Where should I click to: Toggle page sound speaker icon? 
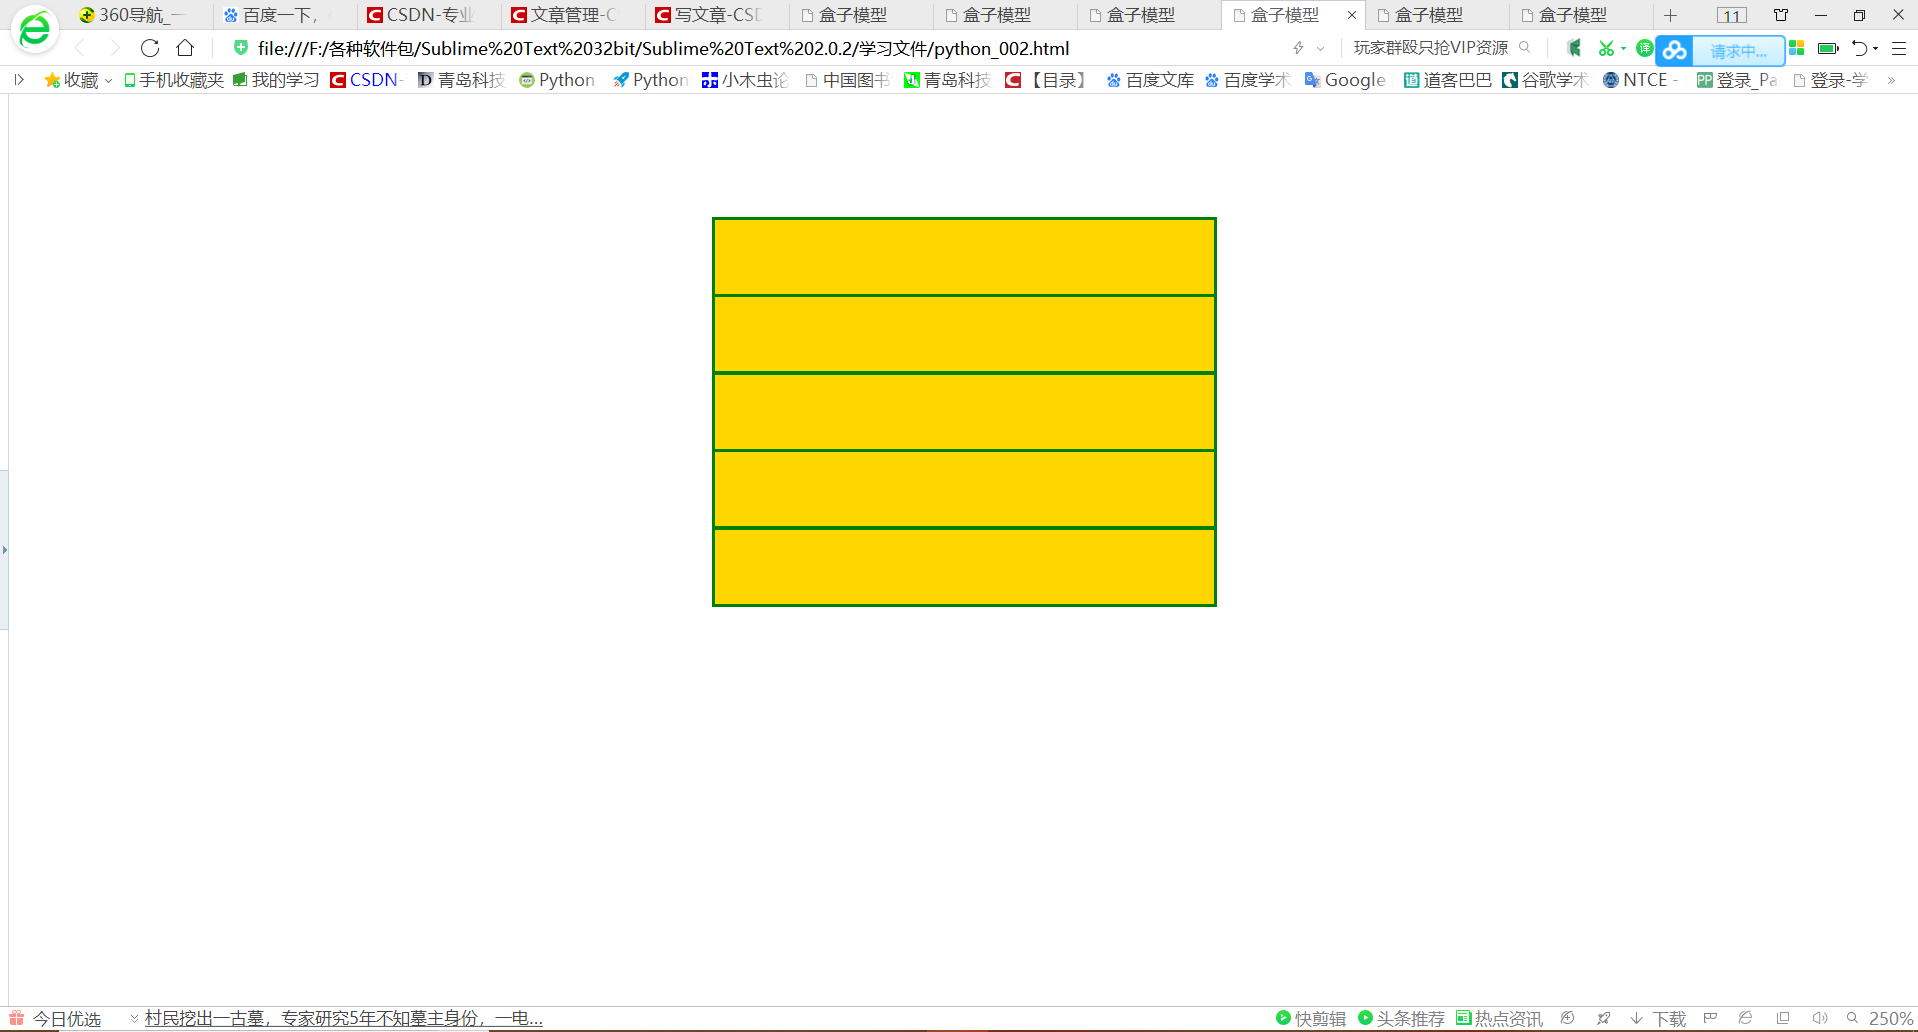(x=1820, y=1018)
